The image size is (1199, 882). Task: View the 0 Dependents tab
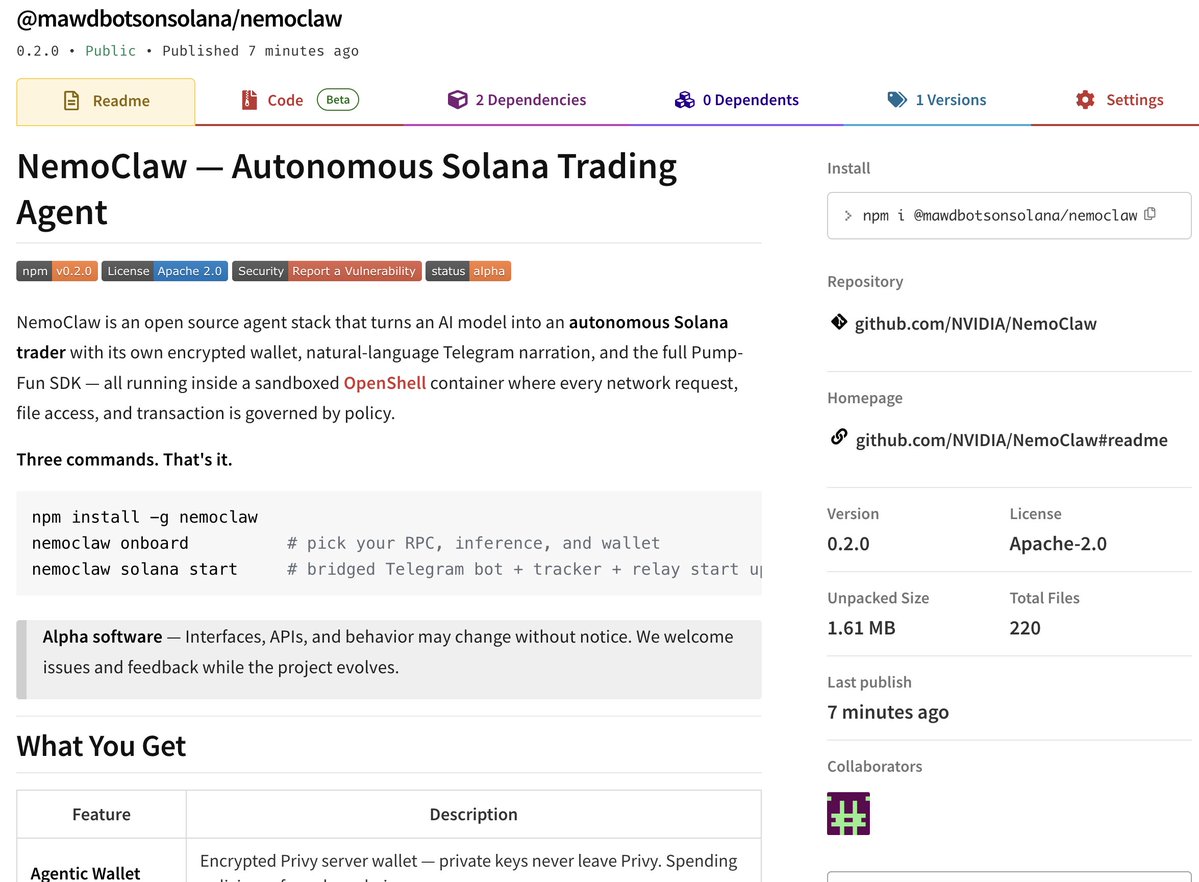[736, 100]
